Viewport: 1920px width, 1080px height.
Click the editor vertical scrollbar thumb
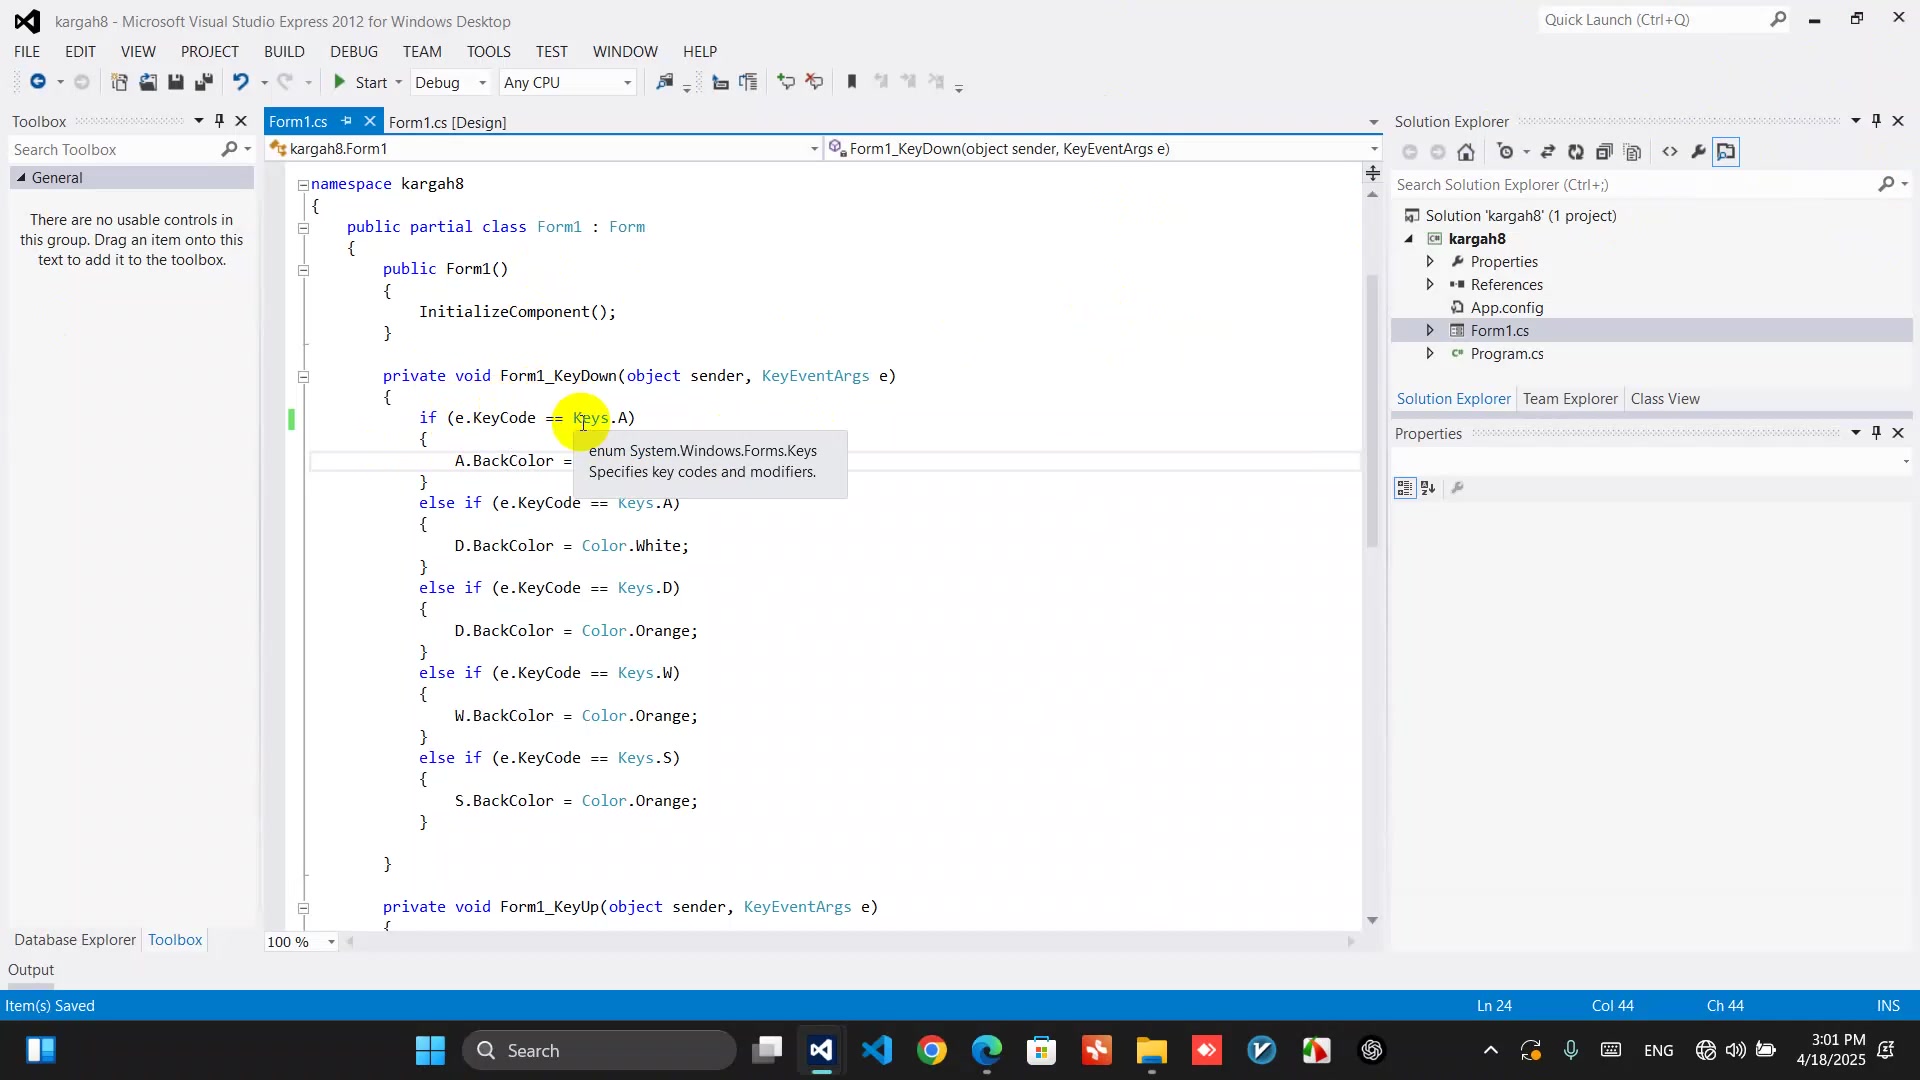(x=1372, y=410)
